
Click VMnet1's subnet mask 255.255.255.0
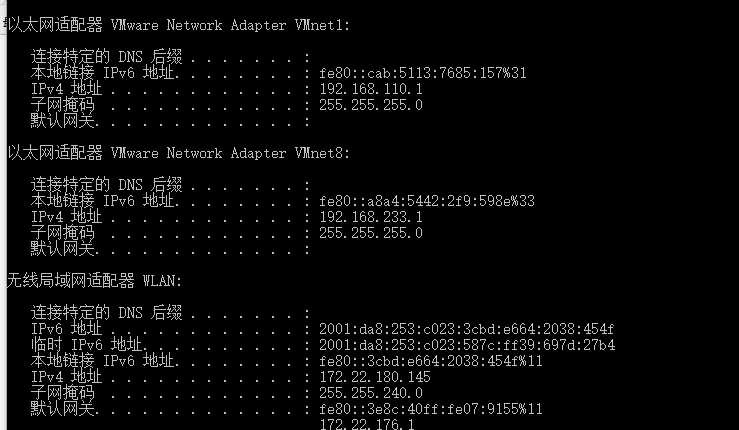point(371,105)
